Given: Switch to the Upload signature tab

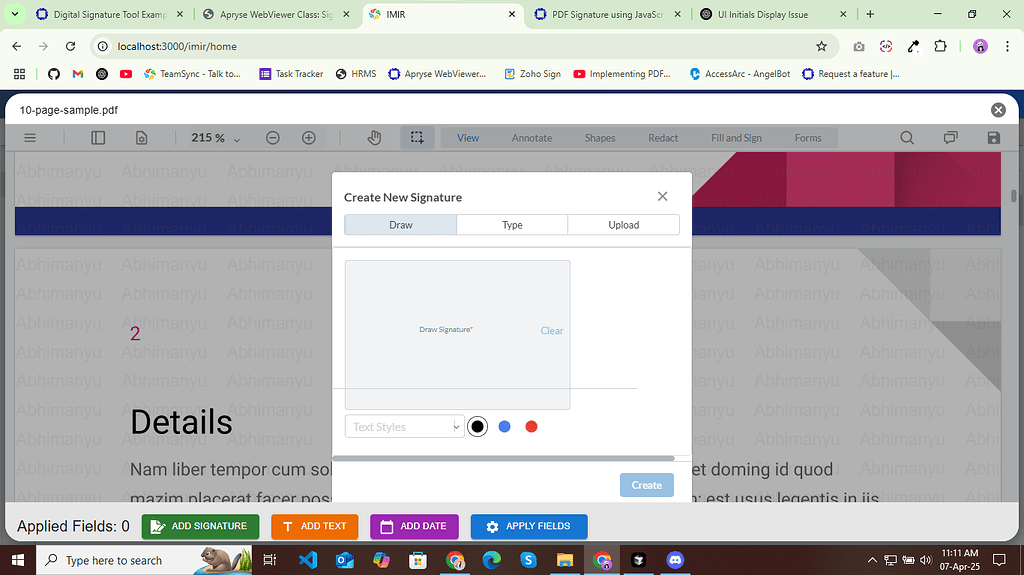Looking at the screenshot, I should pos(623,225).
